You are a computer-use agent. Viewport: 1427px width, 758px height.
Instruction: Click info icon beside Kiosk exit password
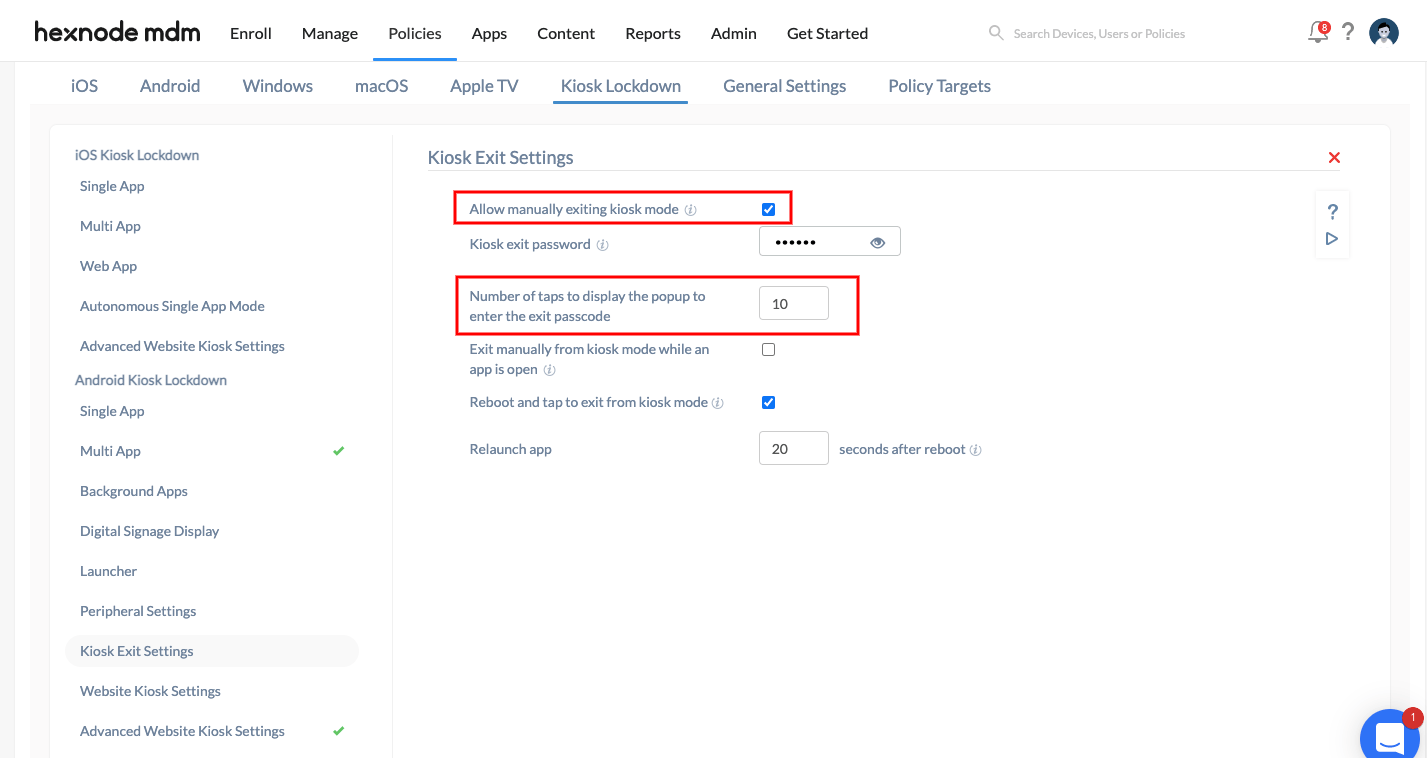click(x=603, y=245)
